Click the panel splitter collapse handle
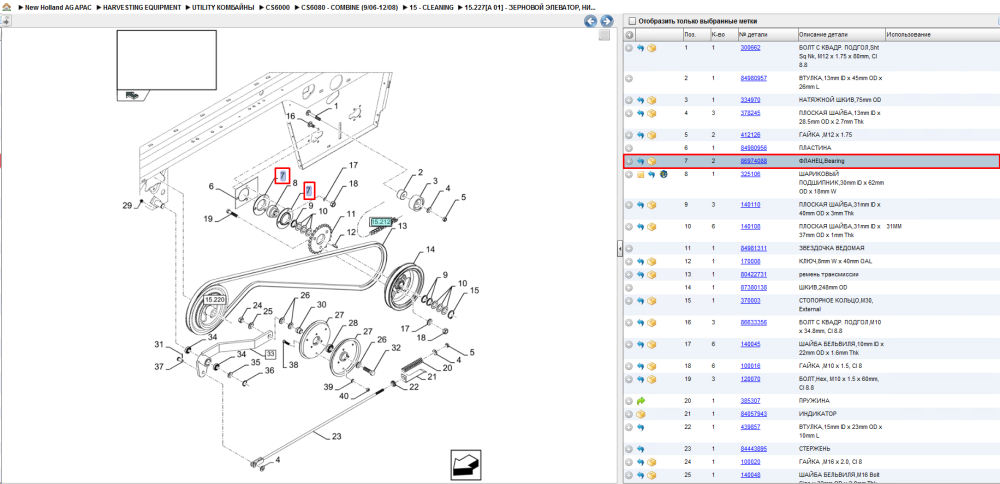 coord(619,250)
